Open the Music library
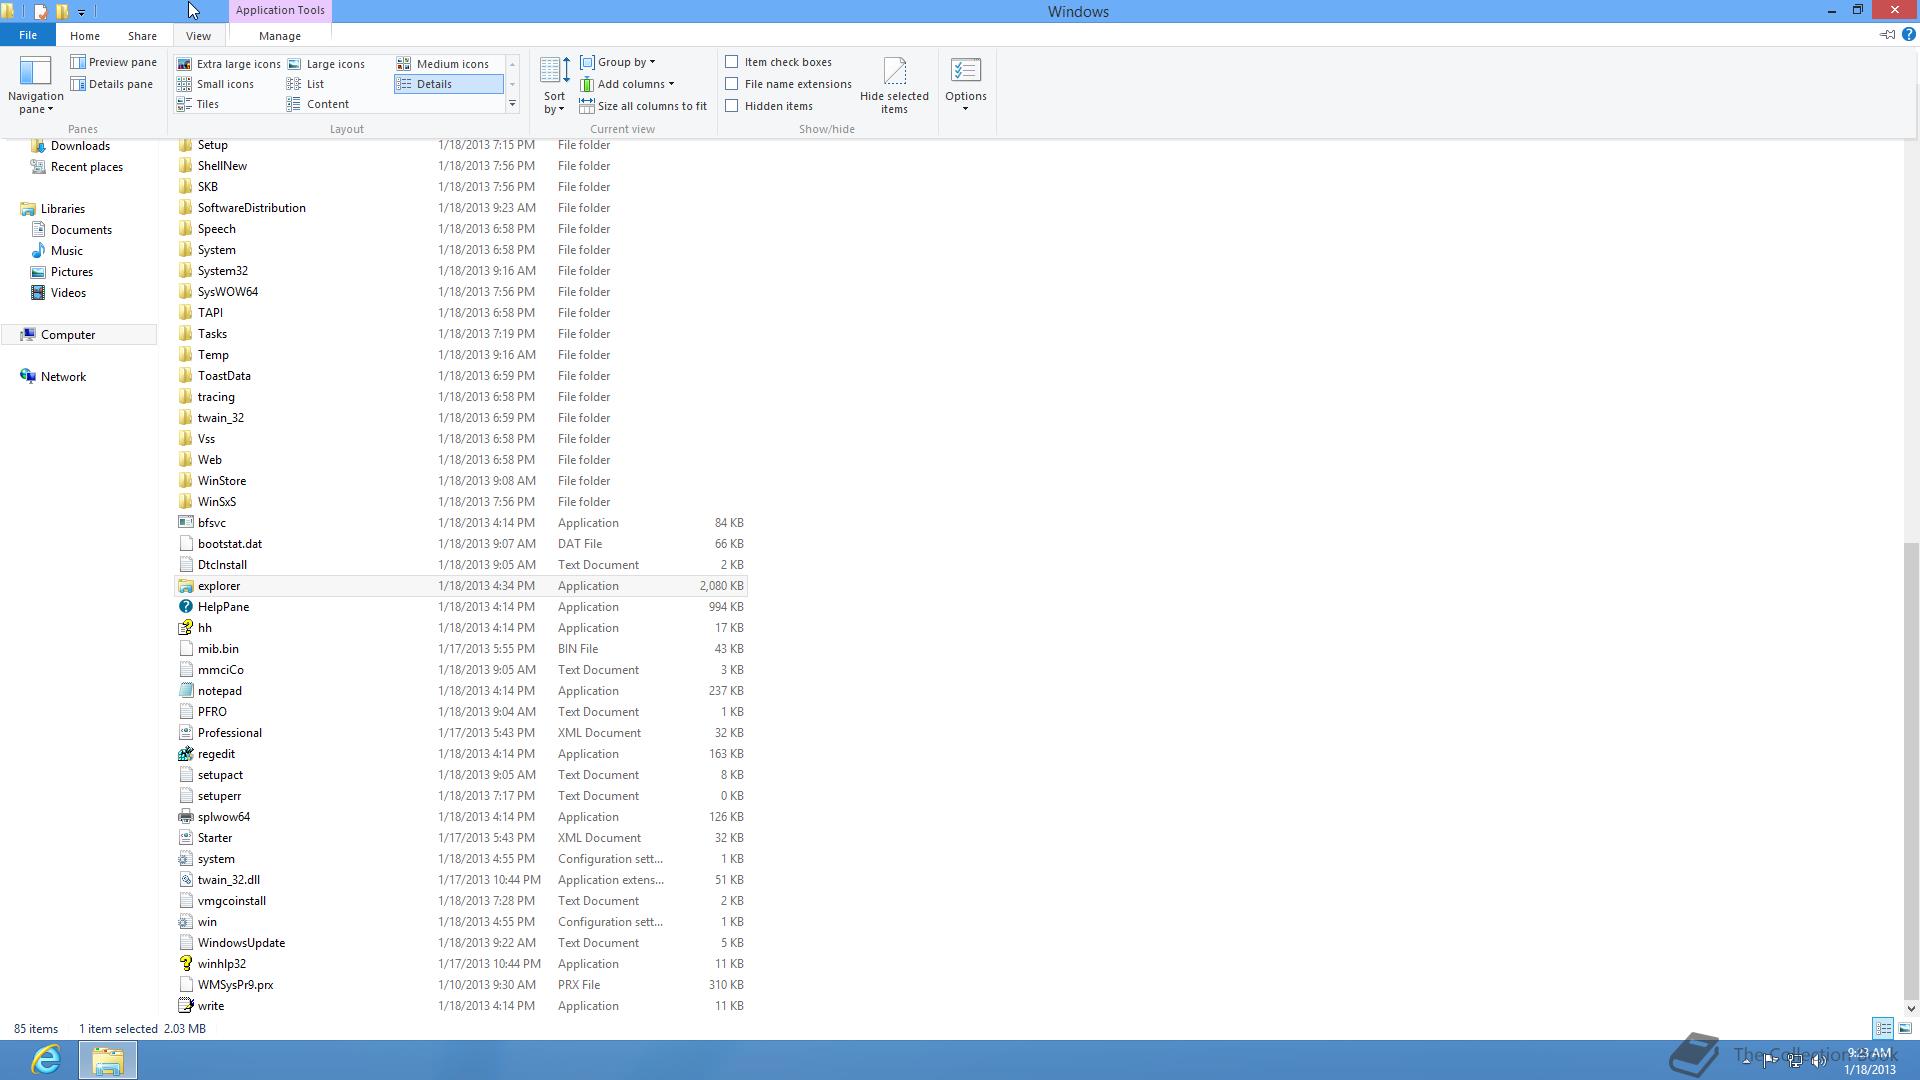This screenshot has height=1080, width=1920. point(56,251)
